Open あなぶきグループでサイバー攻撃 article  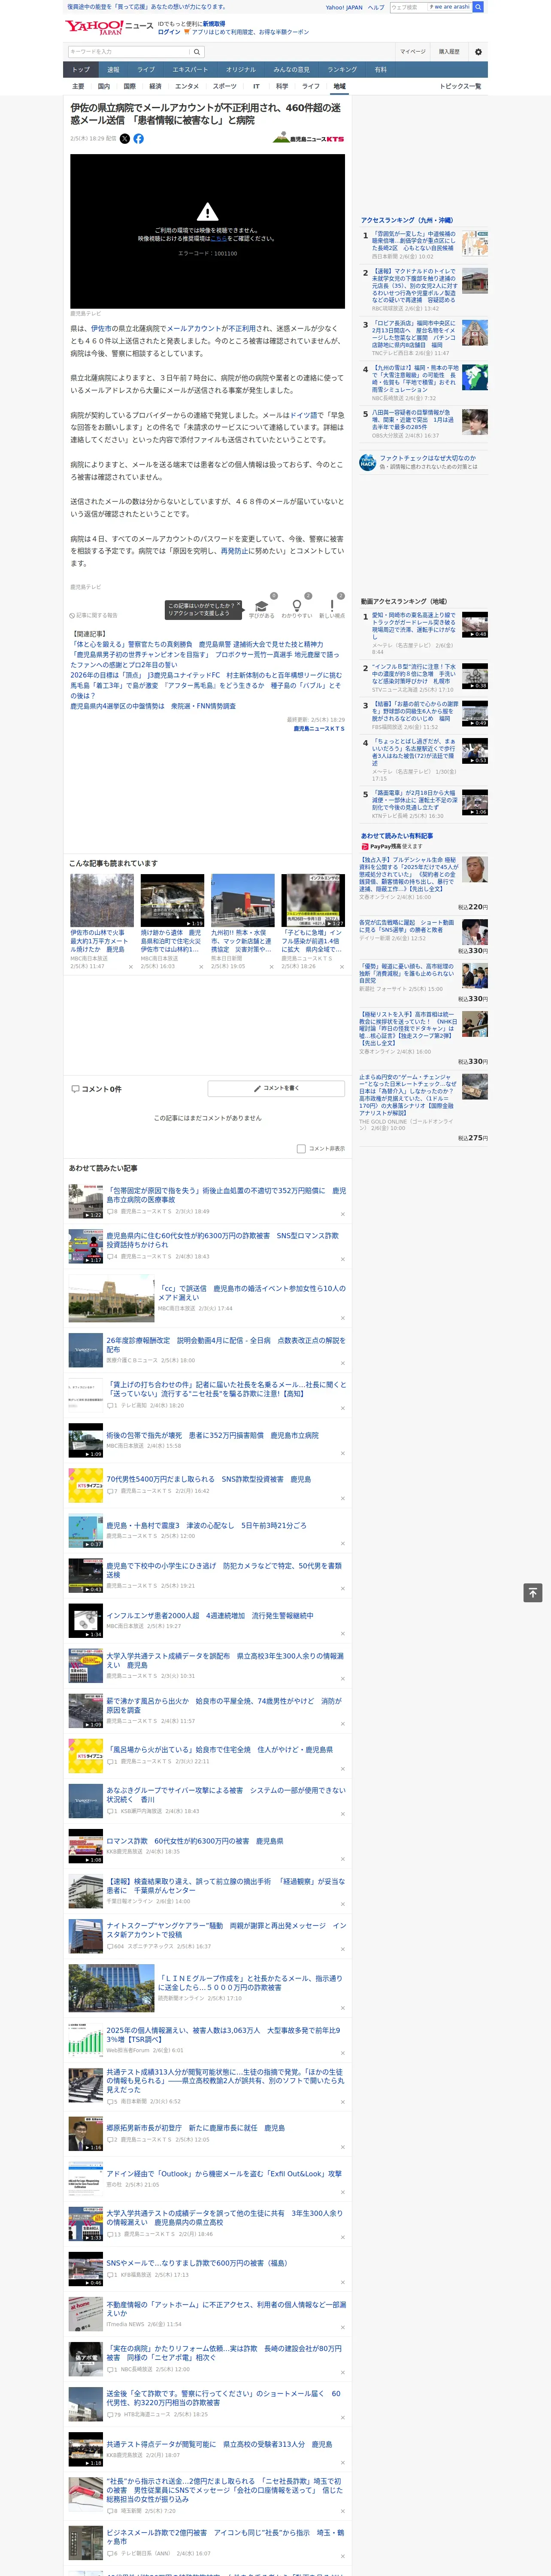point(226,1795)
